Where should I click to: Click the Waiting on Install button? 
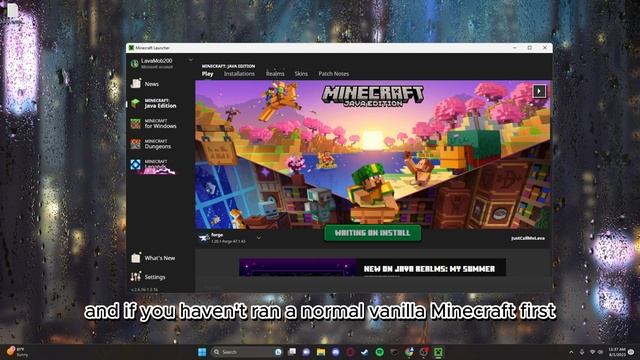372,233
